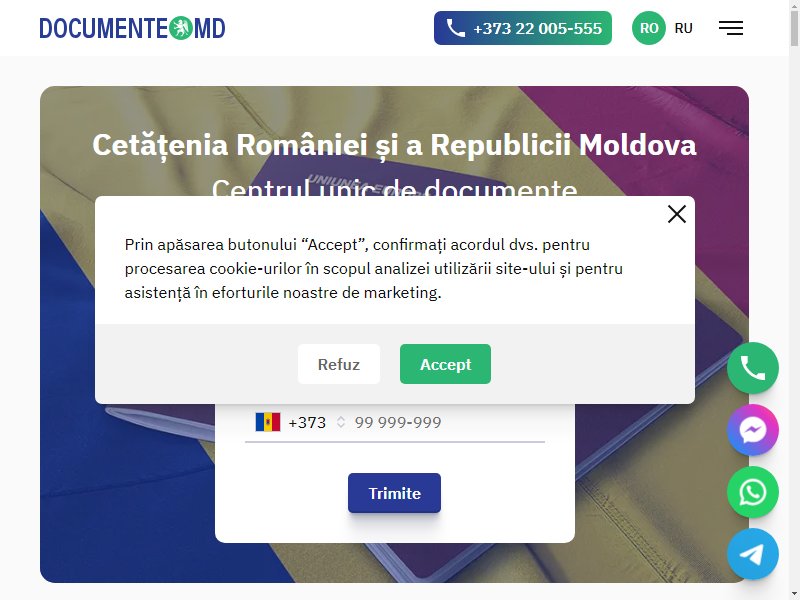Close the cookie consent dialog with X

point(677,214)
